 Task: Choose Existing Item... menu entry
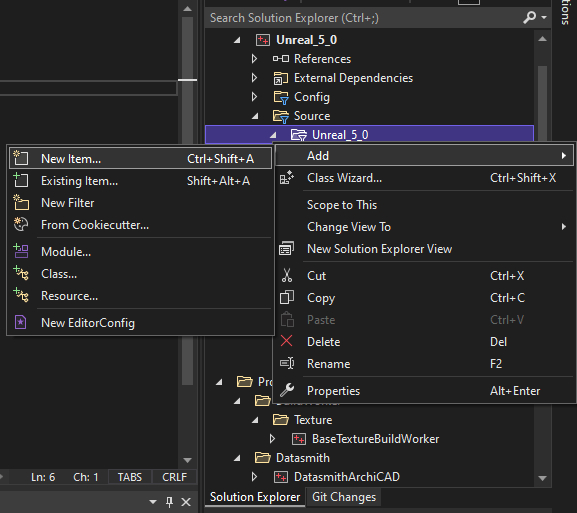click(140, 181)
